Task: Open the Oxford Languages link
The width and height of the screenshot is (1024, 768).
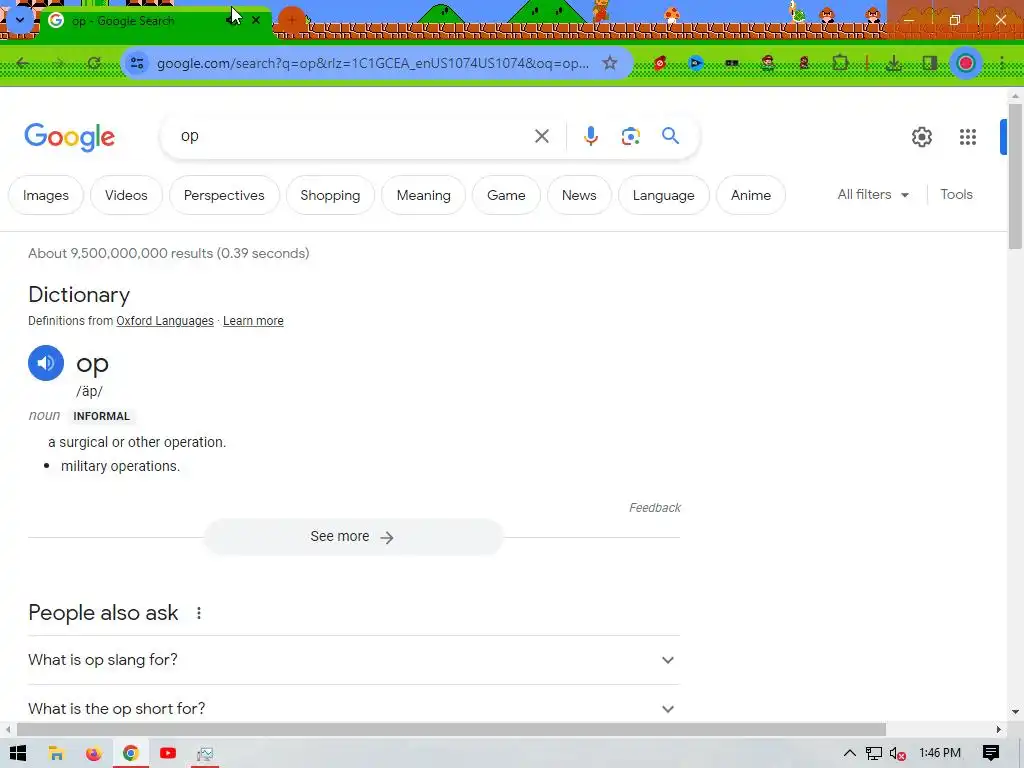Action: [x=165, y=321]
